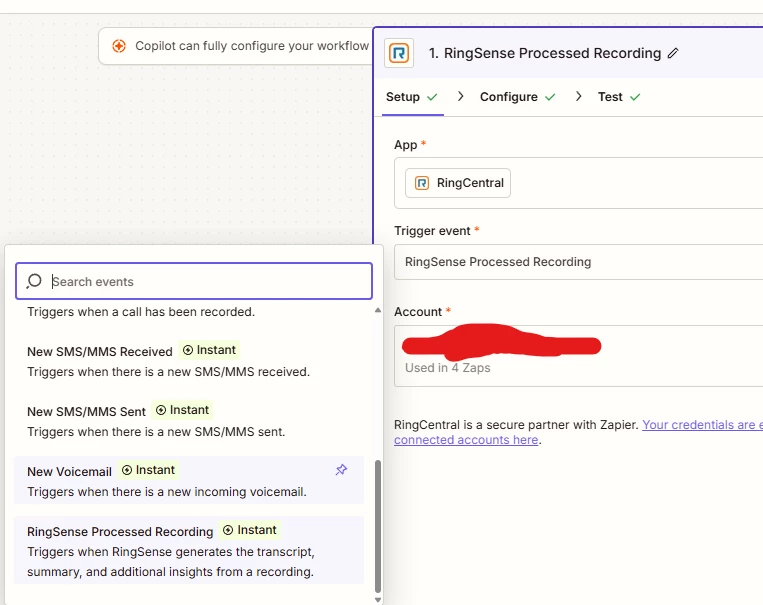Open the Setup tab
Viewport: 763px width, 605px height.
[x=412, y=97]
